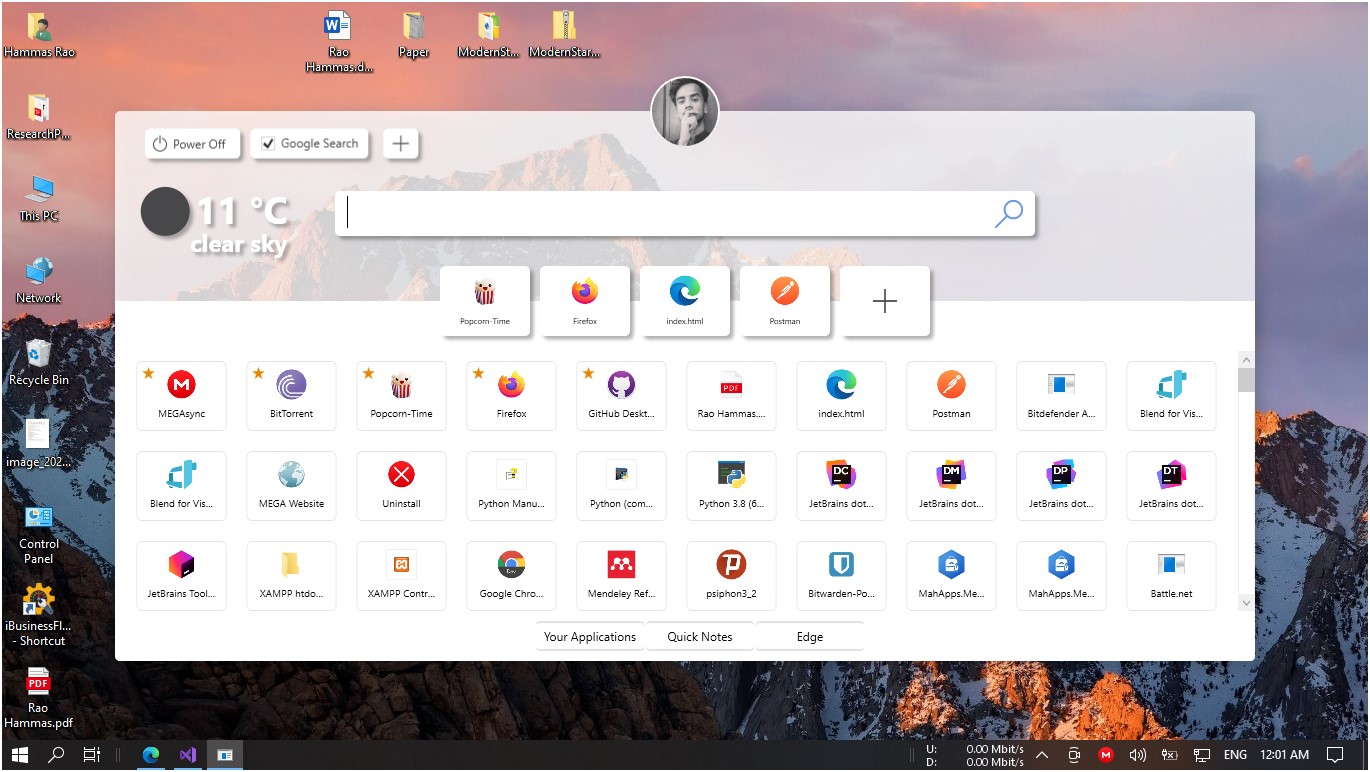Click the user profile picture
1370x772 pixels.
point(685,111)
